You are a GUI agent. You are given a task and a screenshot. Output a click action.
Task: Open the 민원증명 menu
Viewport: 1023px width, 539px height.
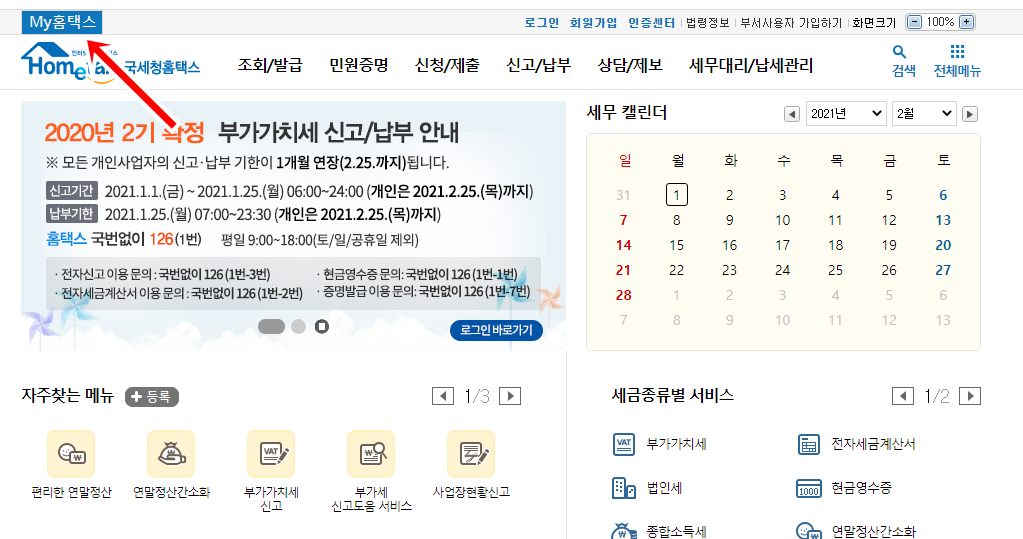(x=359, y=65)
